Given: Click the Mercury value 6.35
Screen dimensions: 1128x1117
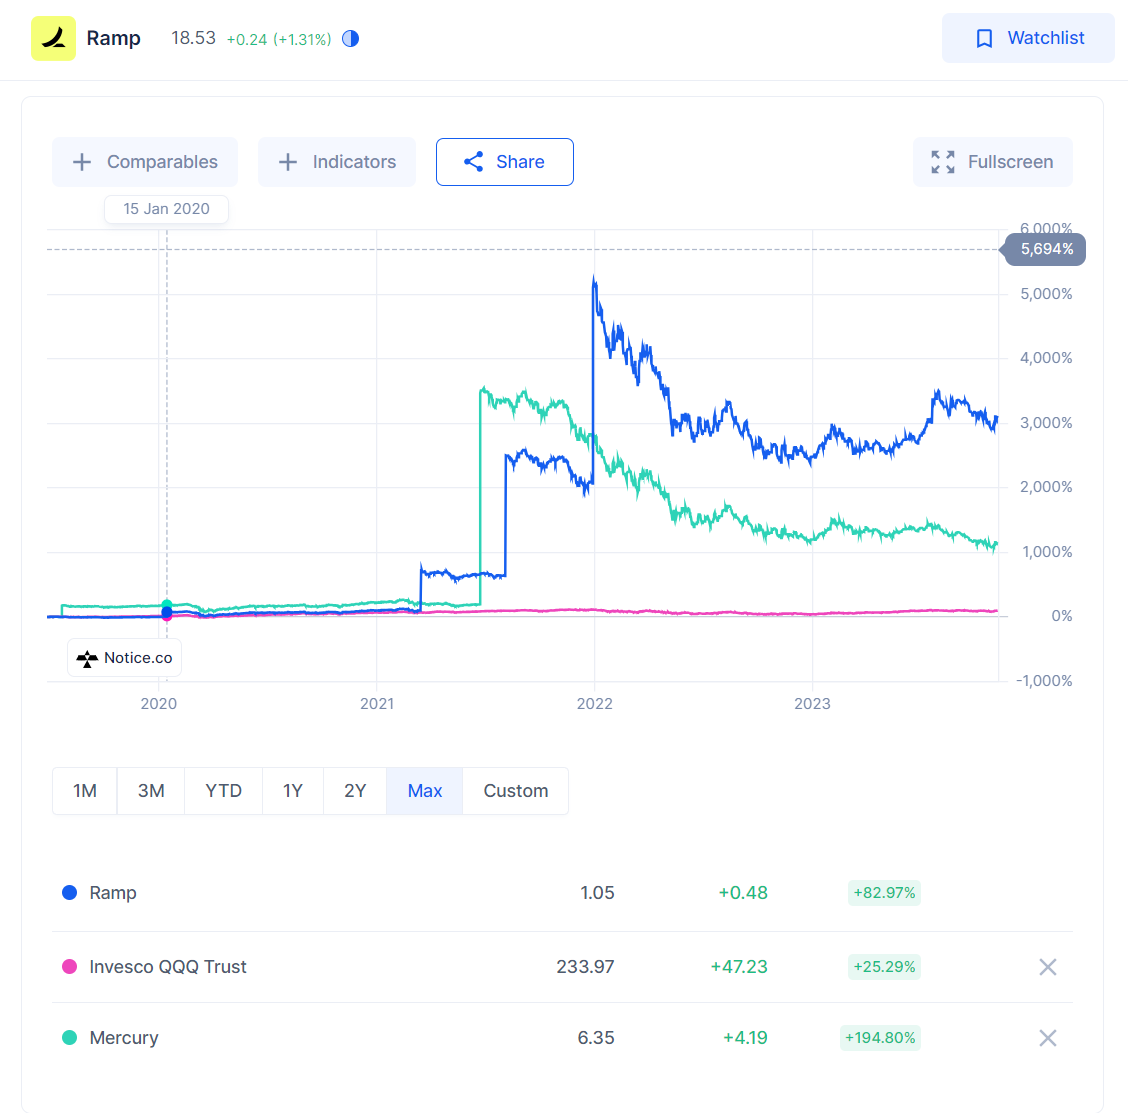Looking at the screenshot, I should 596,1038.
